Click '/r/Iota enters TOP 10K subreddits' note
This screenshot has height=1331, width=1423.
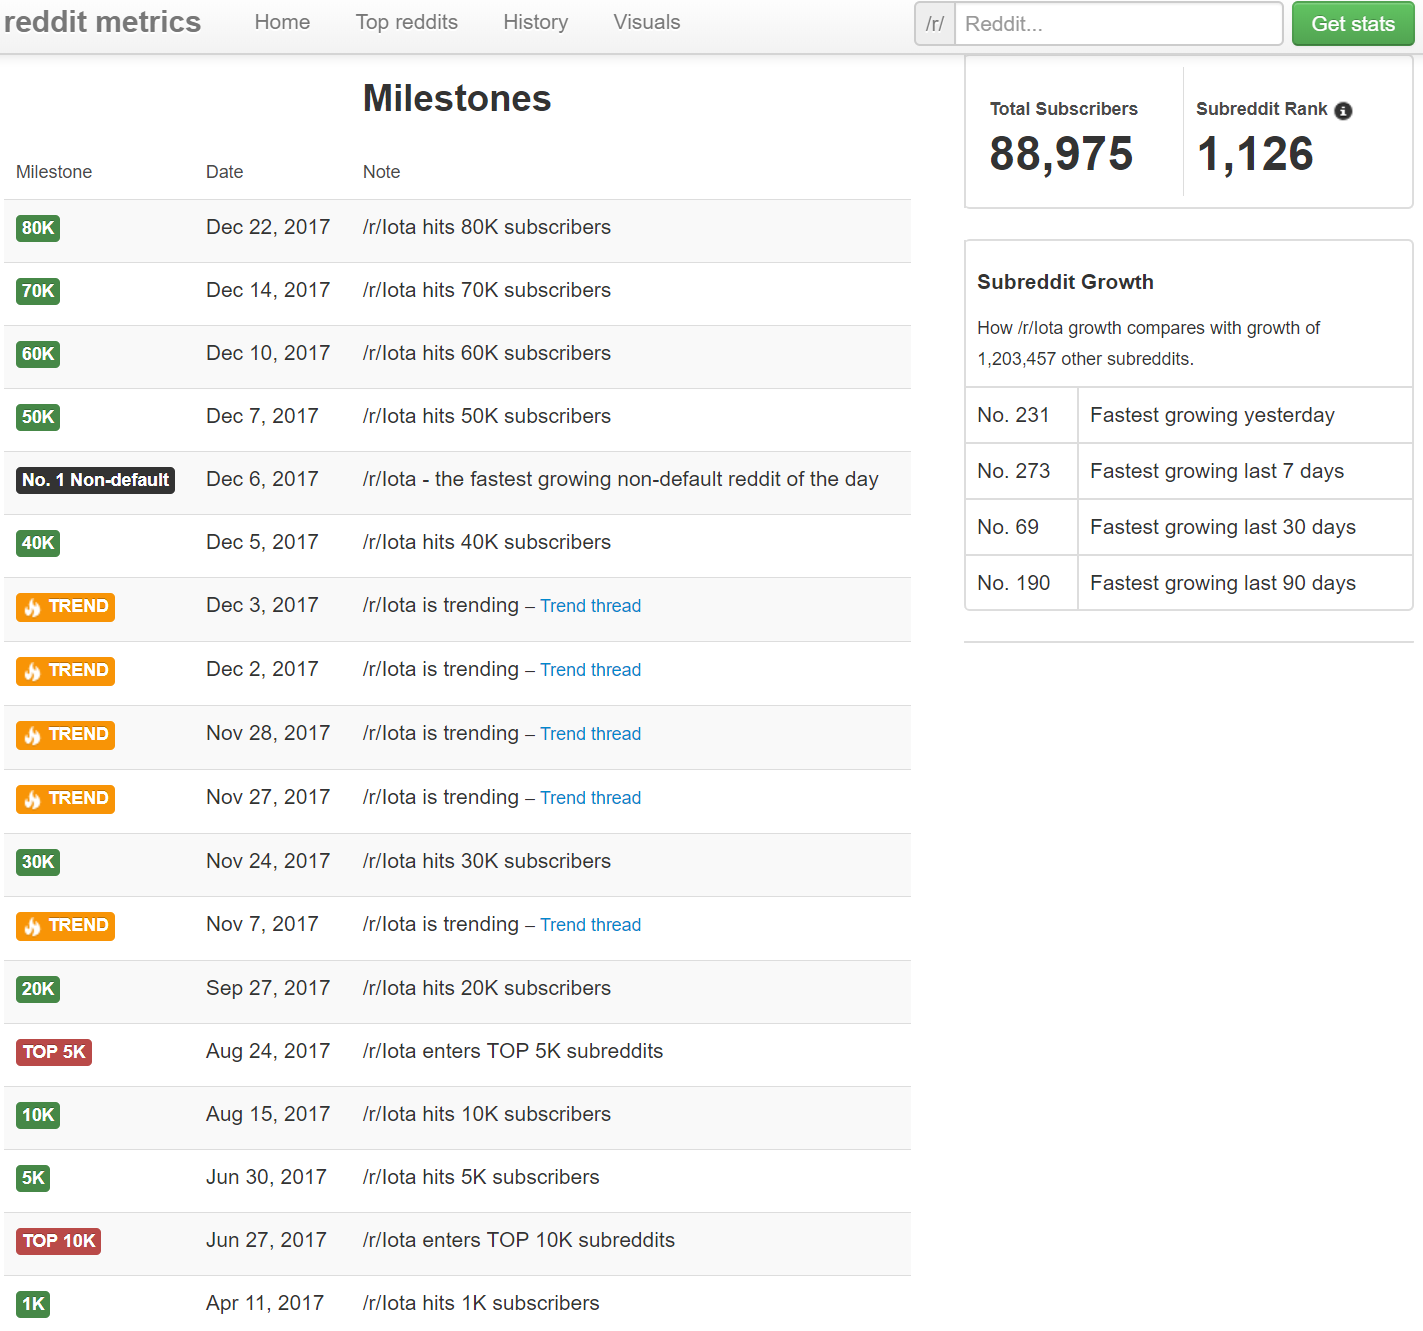pos(519,1240)
